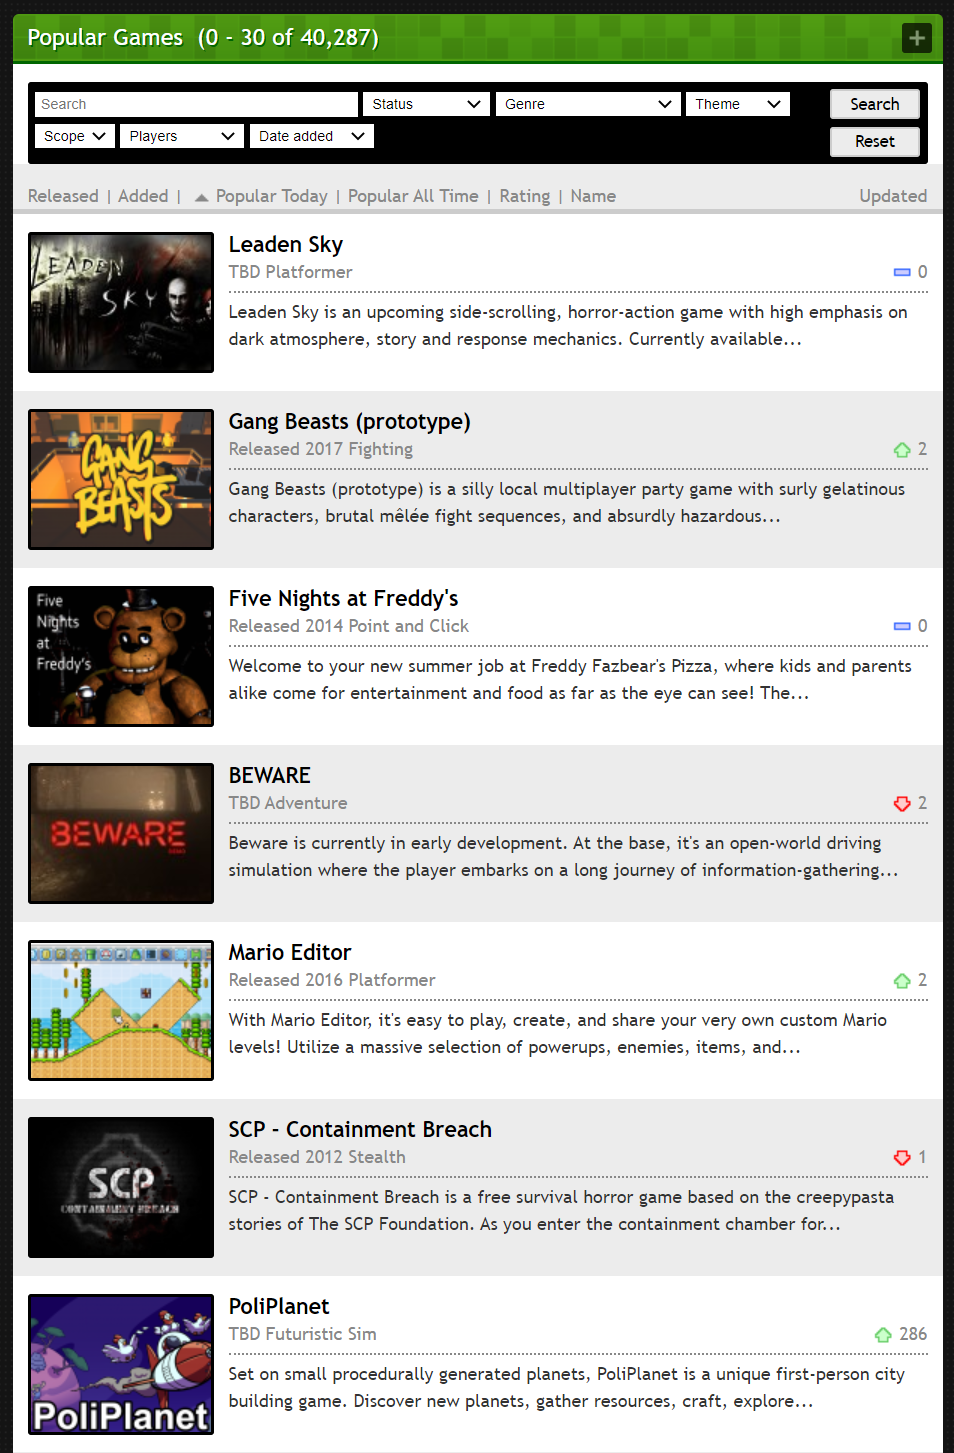
Task: Open the Five Nights at Freddy's title link
Action: (343, 598)
